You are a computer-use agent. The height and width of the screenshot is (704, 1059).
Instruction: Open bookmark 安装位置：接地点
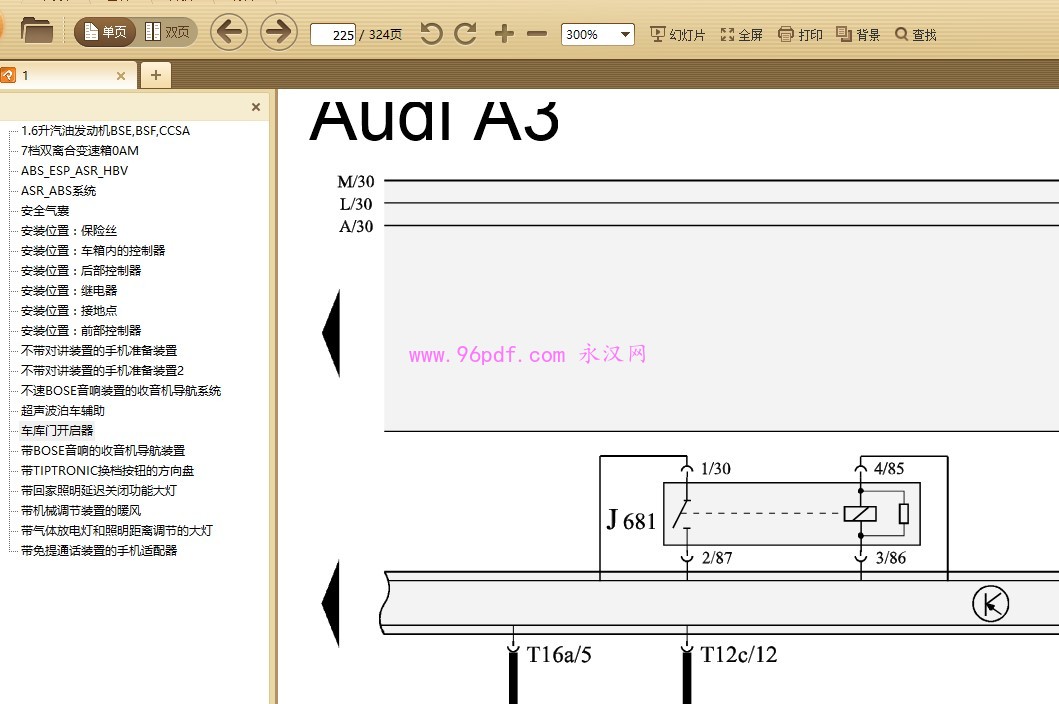pyautogui.click(x=69, y=311)
